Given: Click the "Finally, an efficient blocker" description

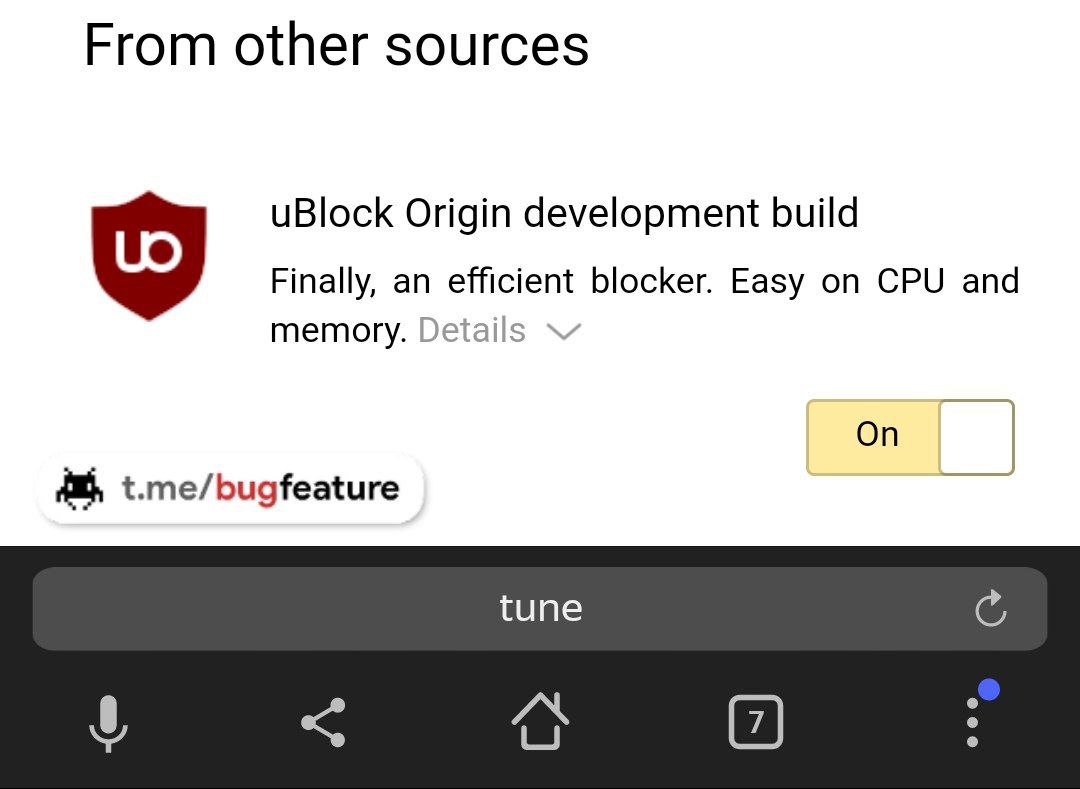Looking at the screenshot, I should click(644, 282).
